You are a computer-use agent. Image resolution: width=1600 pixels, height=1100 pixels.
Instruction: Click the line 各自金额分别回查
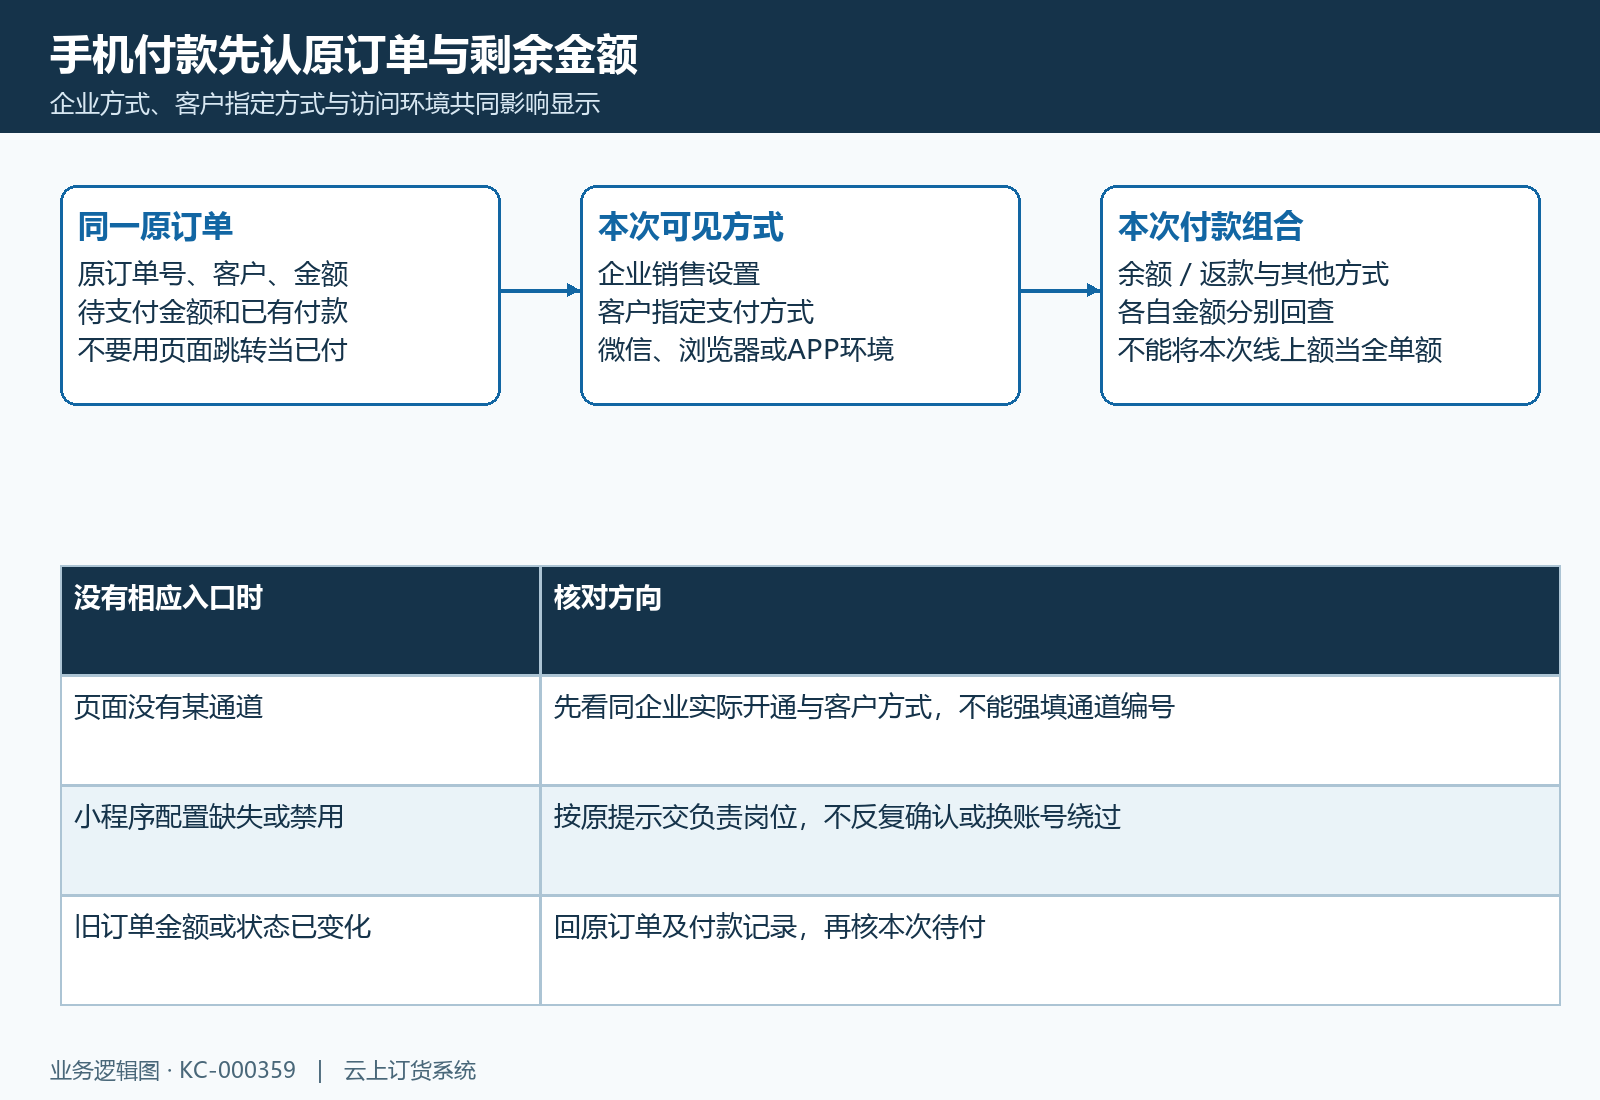coord(1226,311)
